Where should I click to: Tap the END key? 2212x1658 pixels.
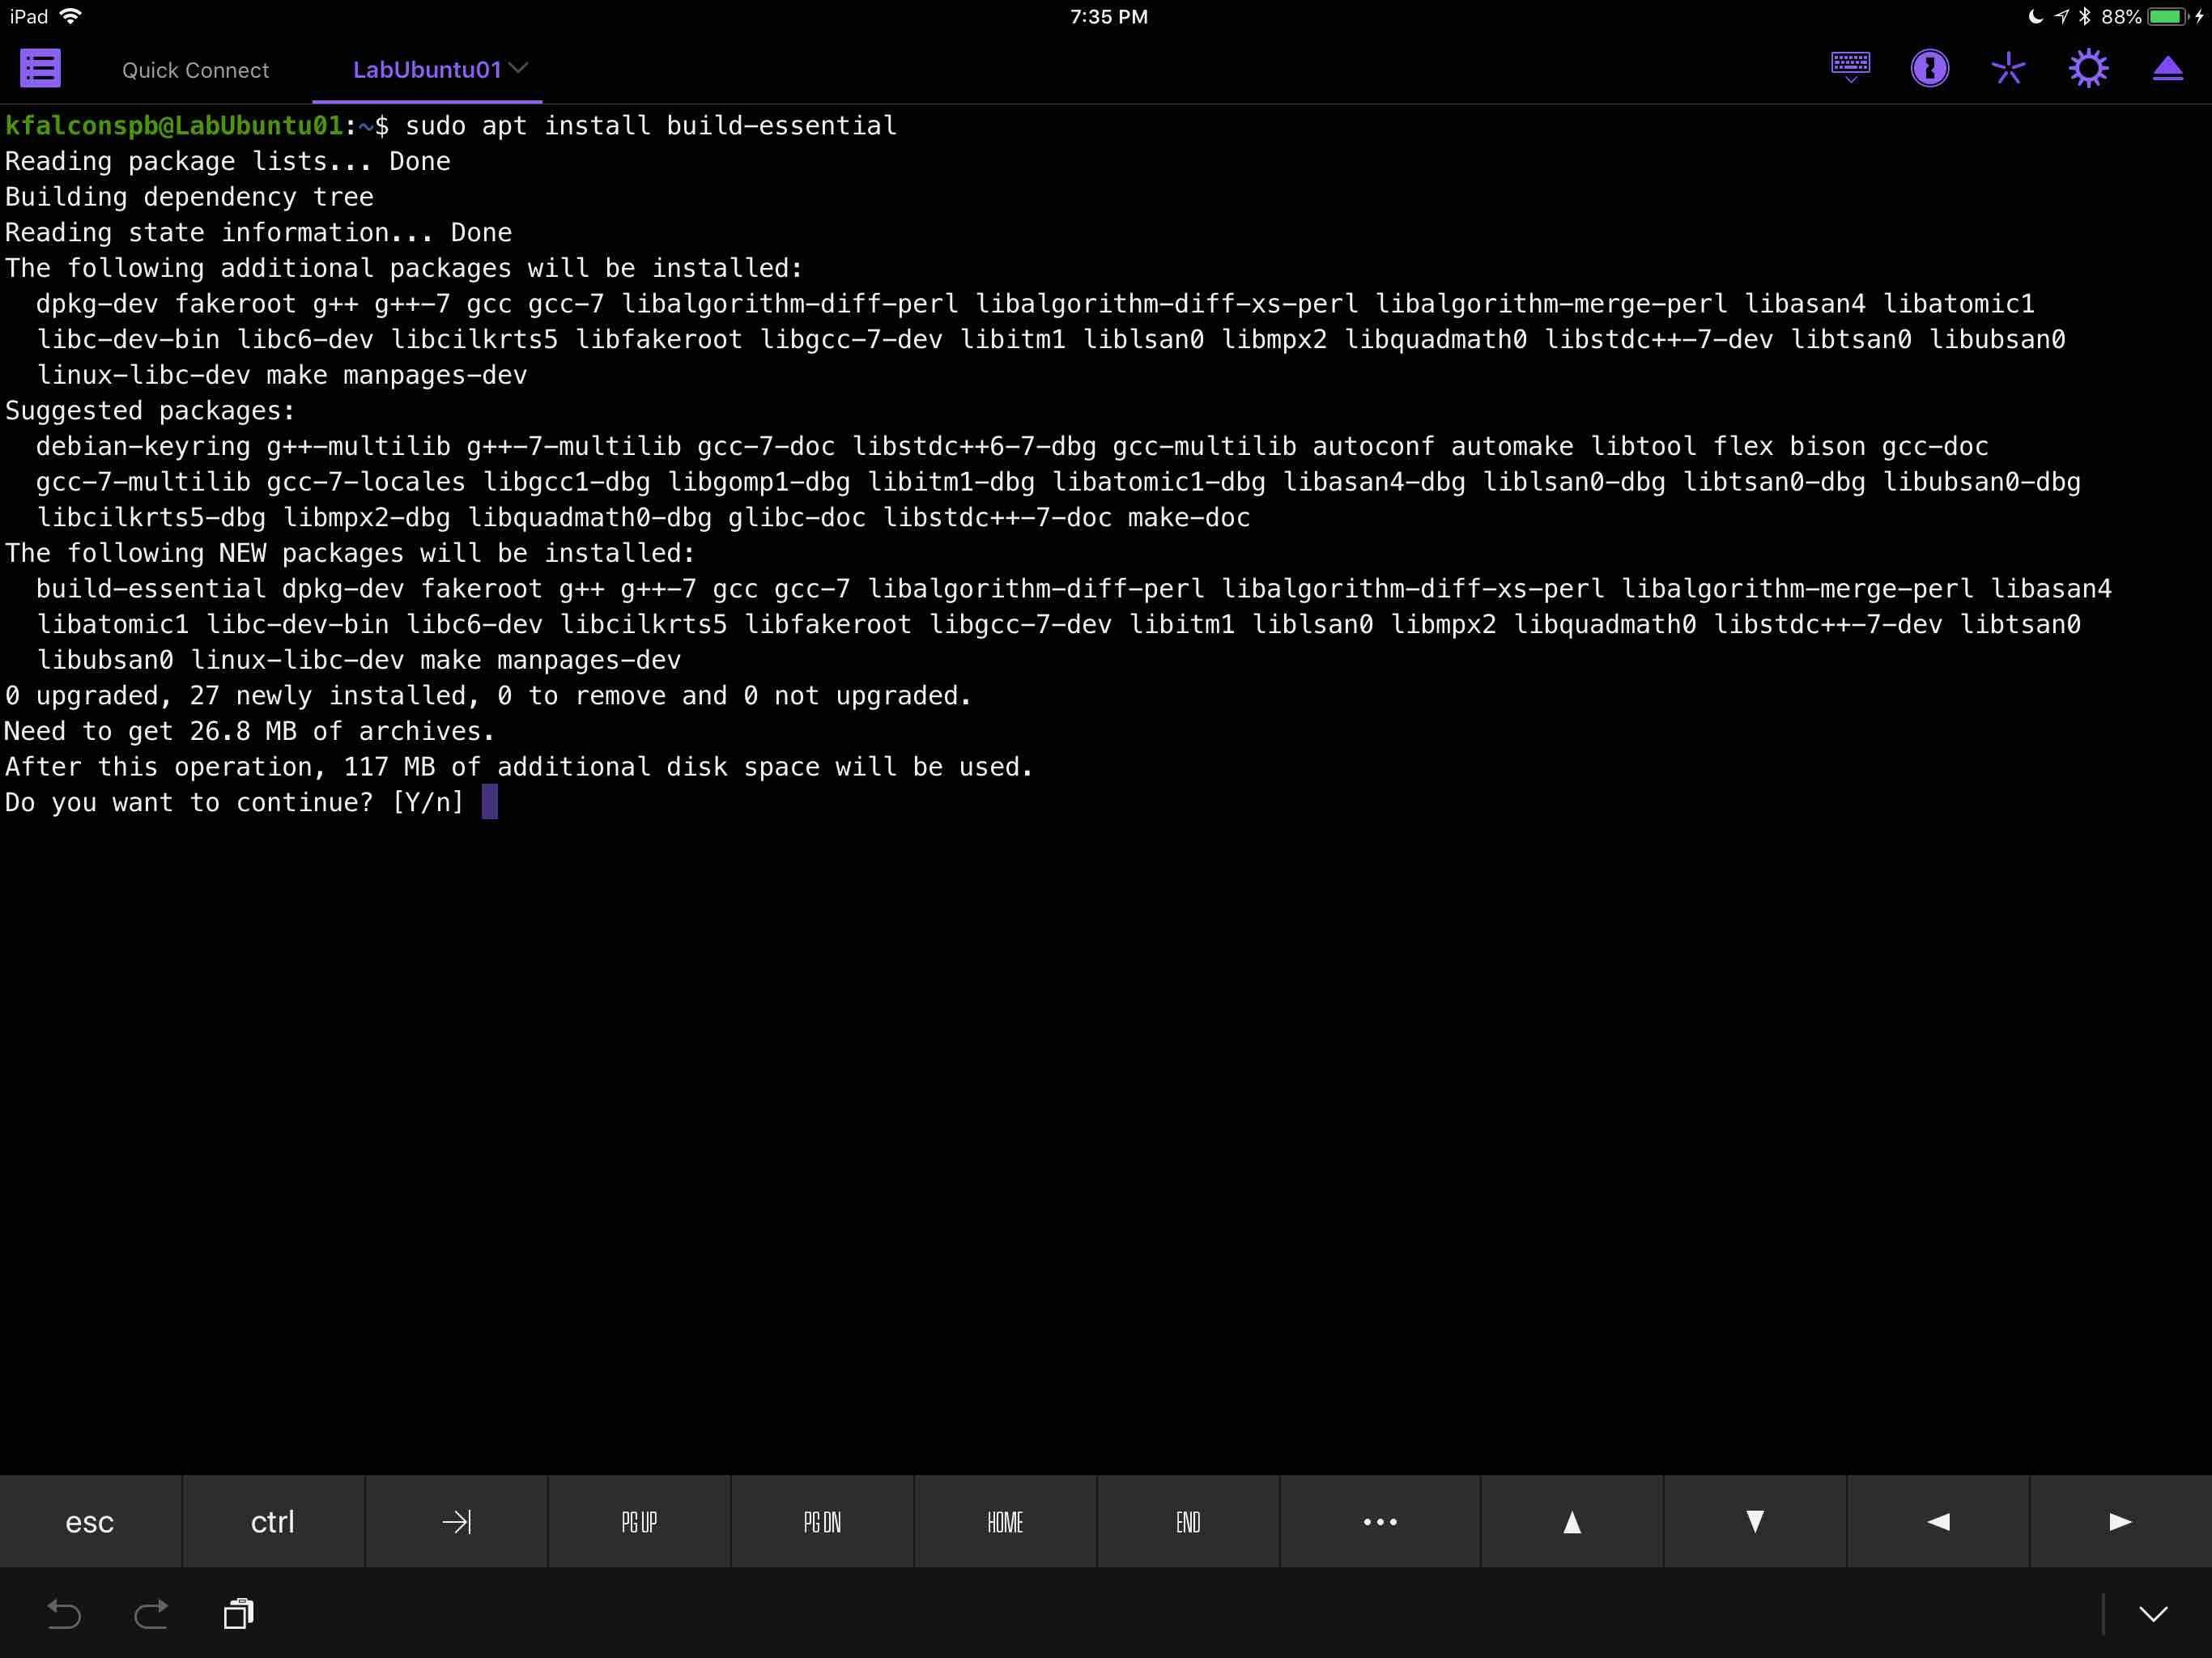point(1188,1521)
